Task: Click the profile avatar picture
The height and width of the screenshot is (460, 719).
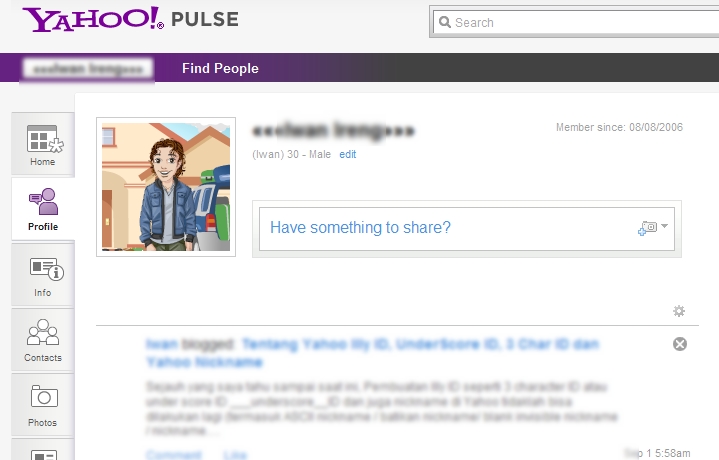Action: click(166, 187)
